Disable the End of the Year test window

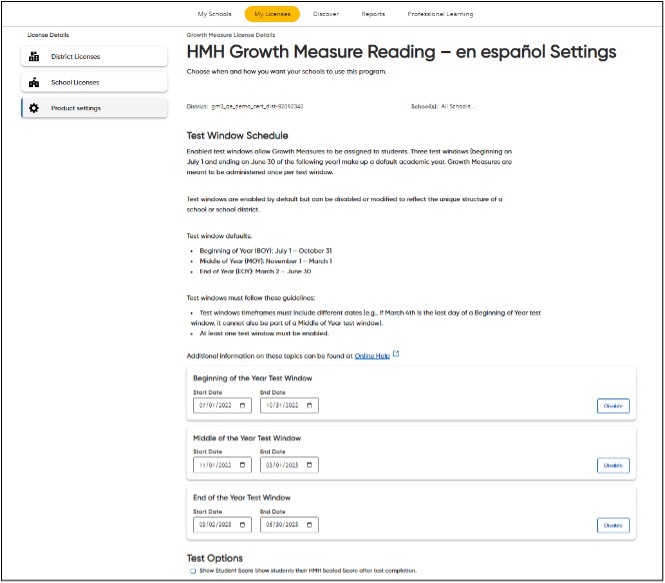(x=613, y=525)
